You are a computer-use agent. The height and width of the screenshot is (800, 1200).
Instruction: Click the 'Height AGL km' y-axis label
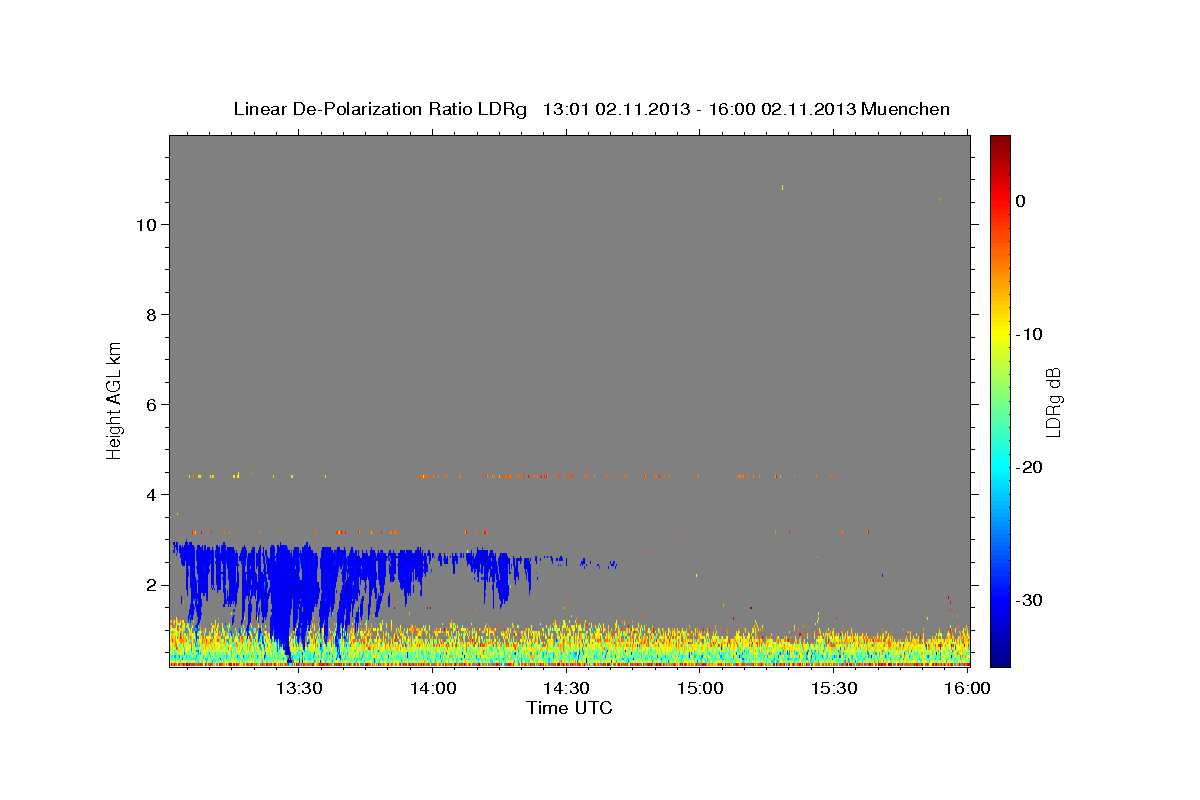[x=115, y=400]
